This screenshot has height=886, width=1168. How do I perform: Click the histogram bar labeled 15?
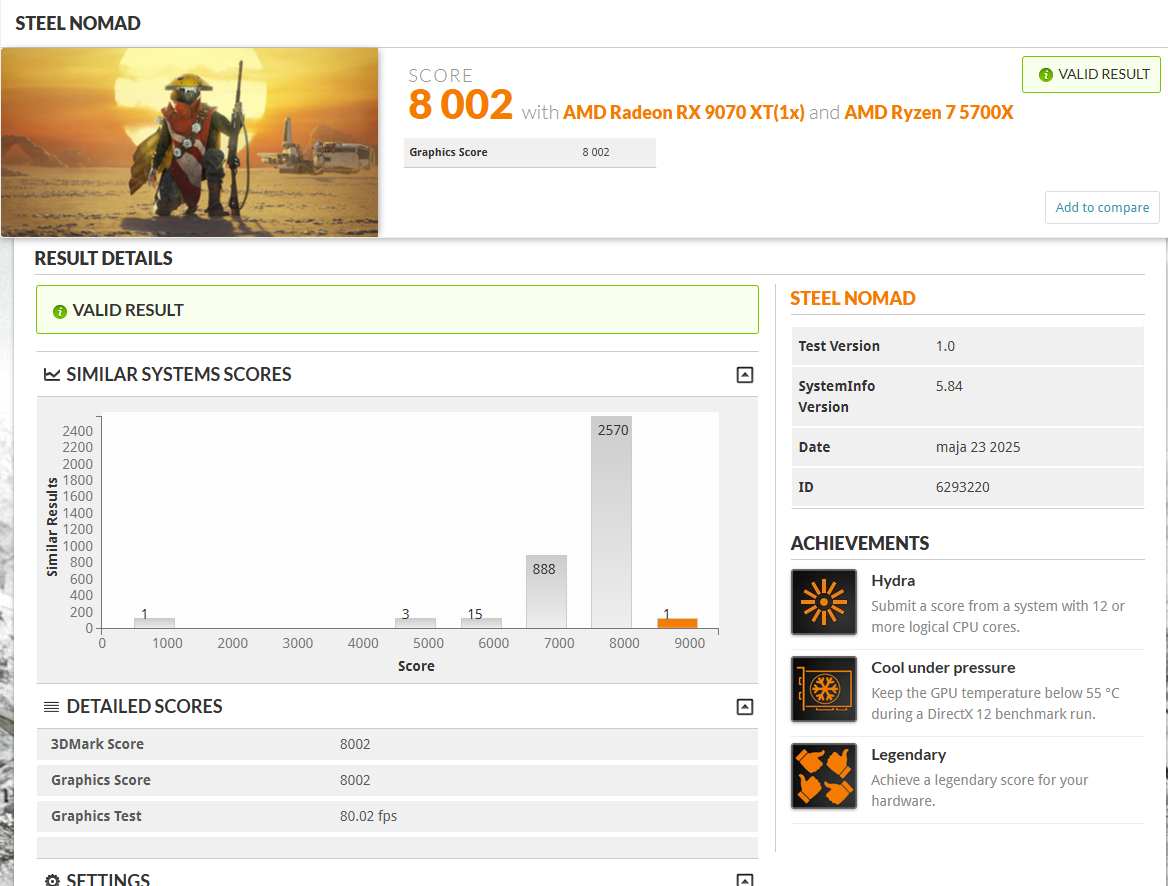pos(481,623)
